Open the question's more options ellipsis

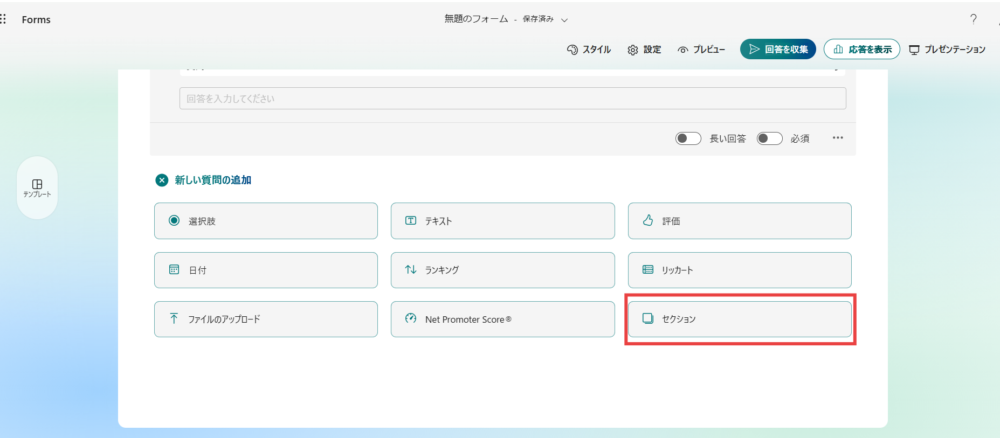pyautogui.click(x=838, y=138)
